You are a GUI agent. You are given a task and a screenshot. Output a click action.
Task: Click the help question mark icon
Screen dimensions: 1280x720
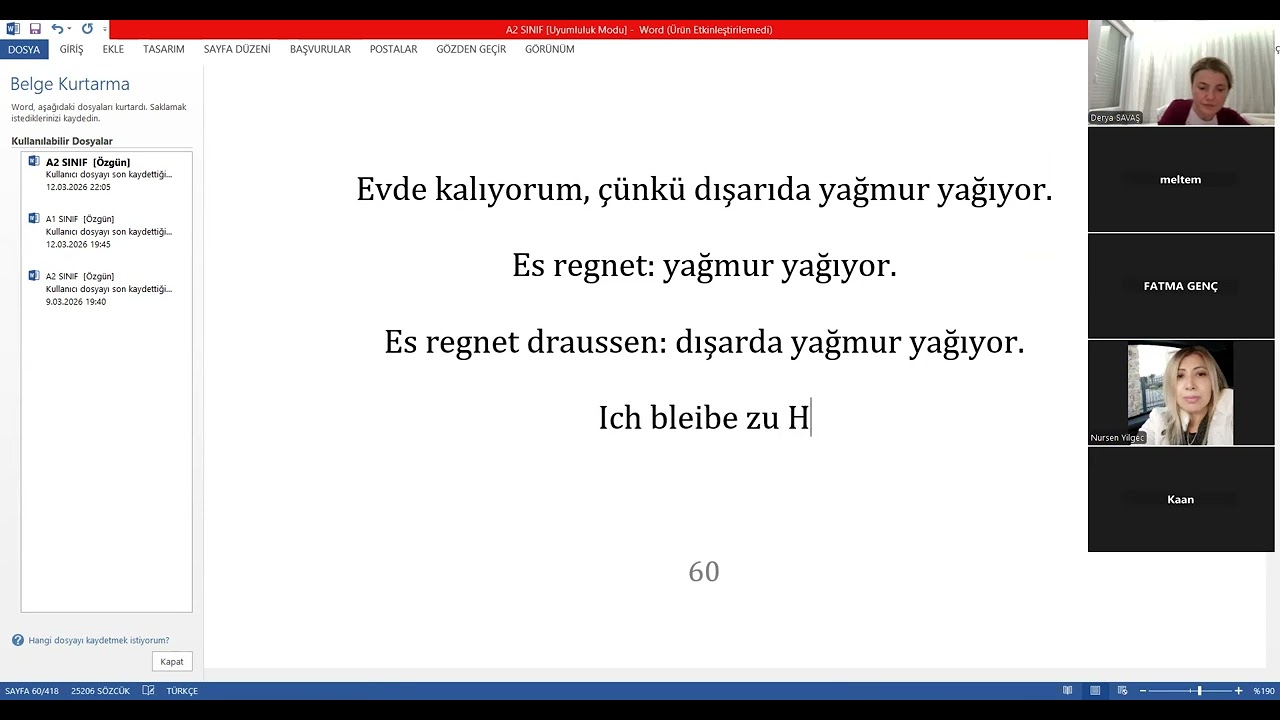(18, 640)
